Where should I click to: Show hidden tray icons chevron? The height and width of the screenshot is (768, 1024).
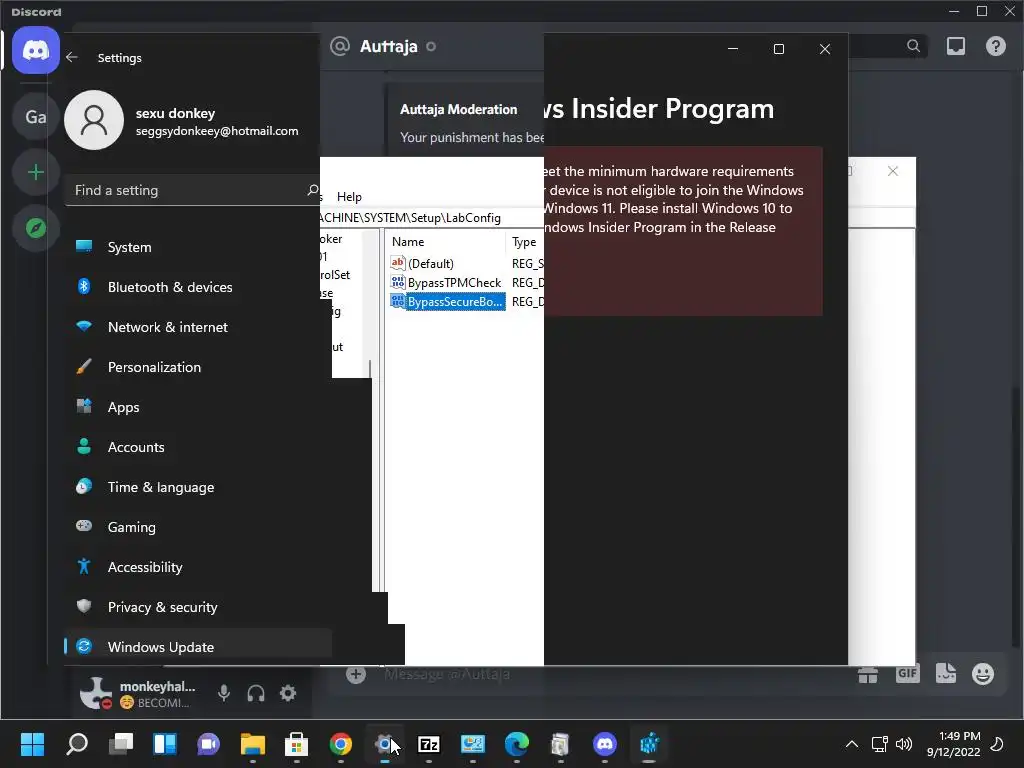tap(852, 744)
